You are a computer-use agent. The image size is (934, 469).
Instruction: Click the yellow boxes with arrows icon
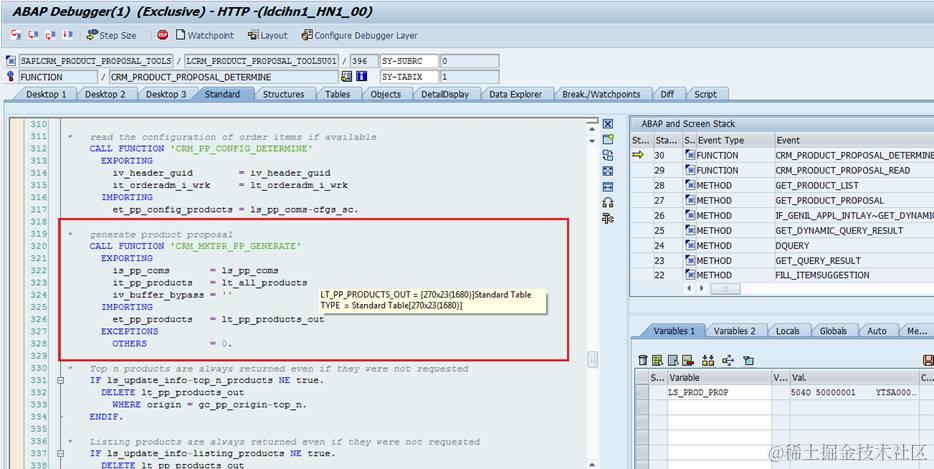point(708,360)
